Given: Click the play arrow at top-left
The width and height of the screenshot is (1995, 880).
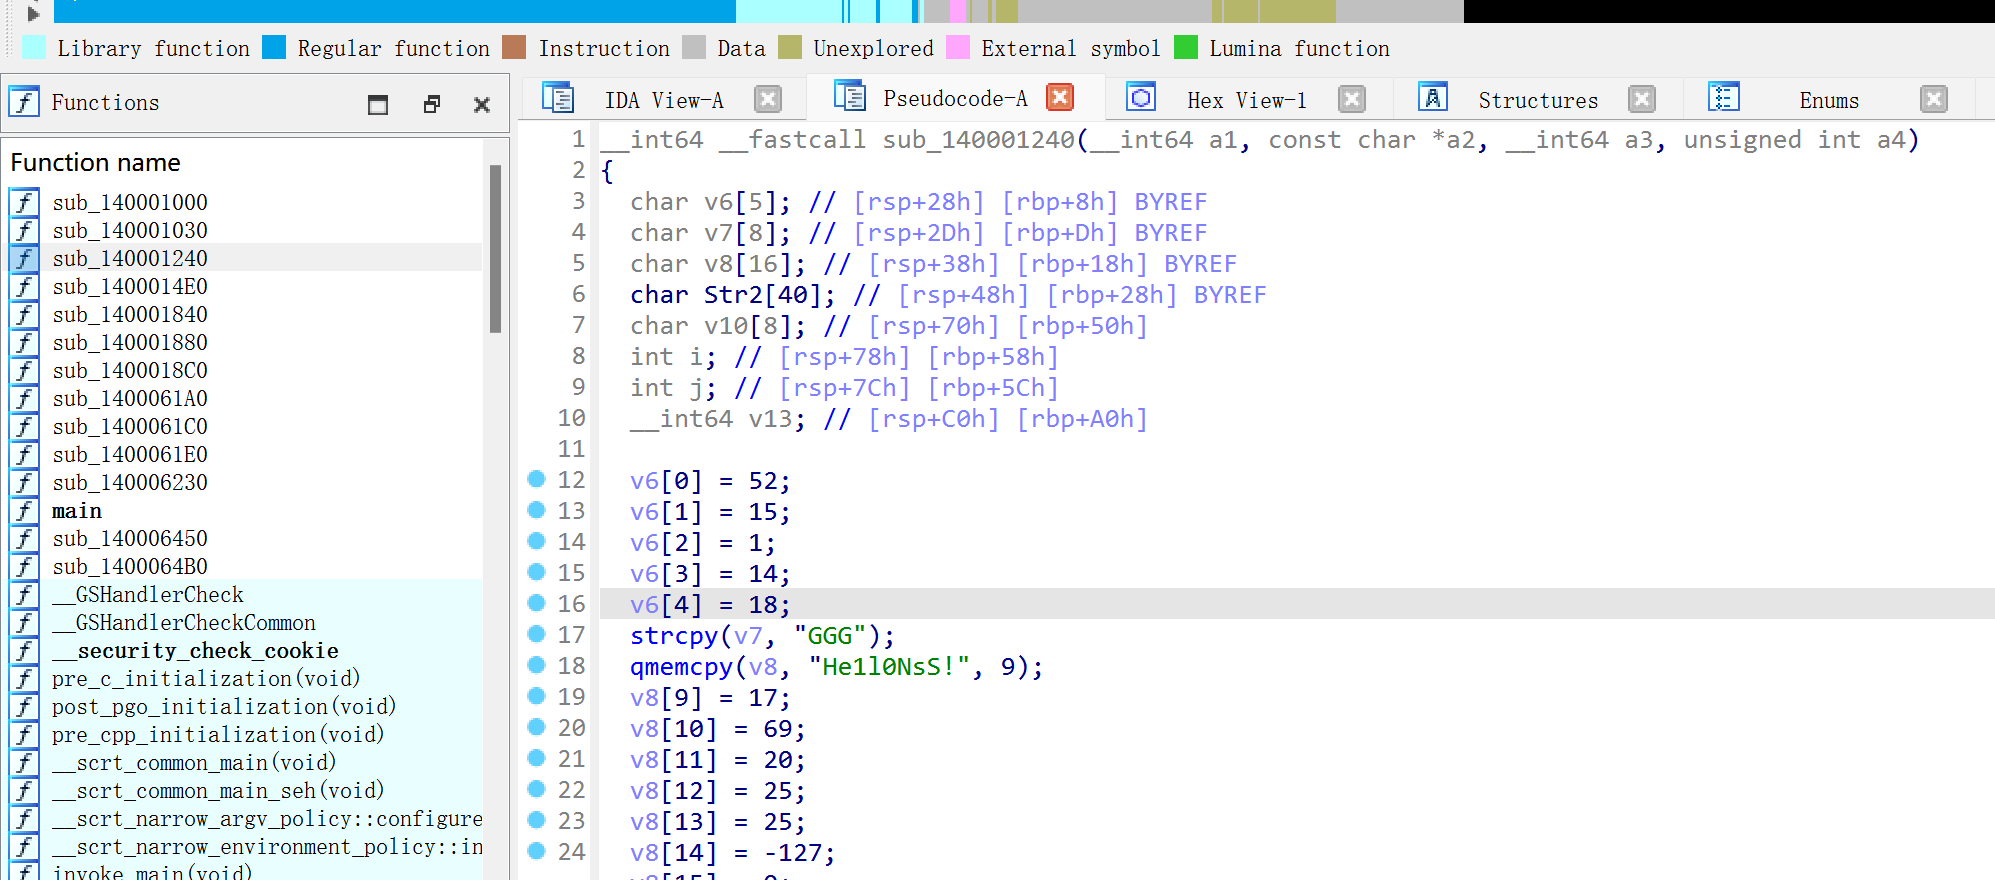Looking at the screenshot, I should [x=32, y=14].
